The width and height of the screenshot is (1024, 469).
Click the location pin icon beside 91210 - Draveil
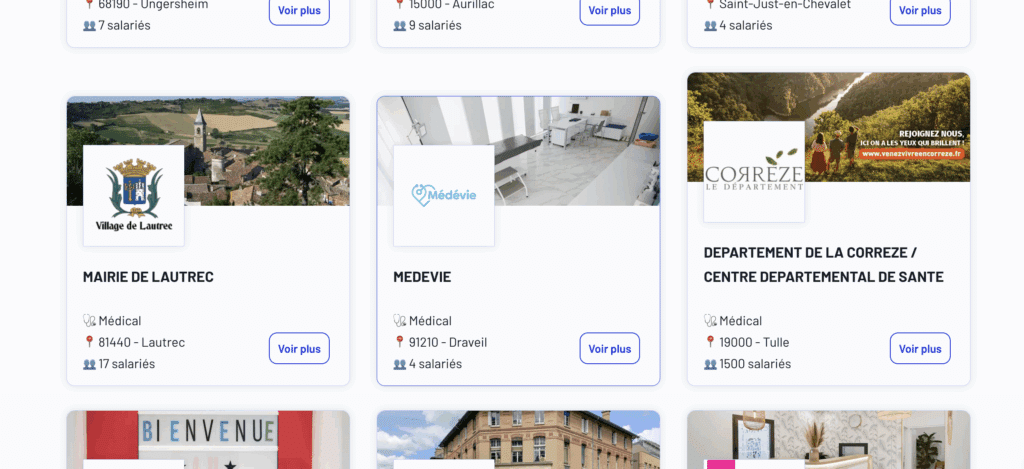coord(400,342)
